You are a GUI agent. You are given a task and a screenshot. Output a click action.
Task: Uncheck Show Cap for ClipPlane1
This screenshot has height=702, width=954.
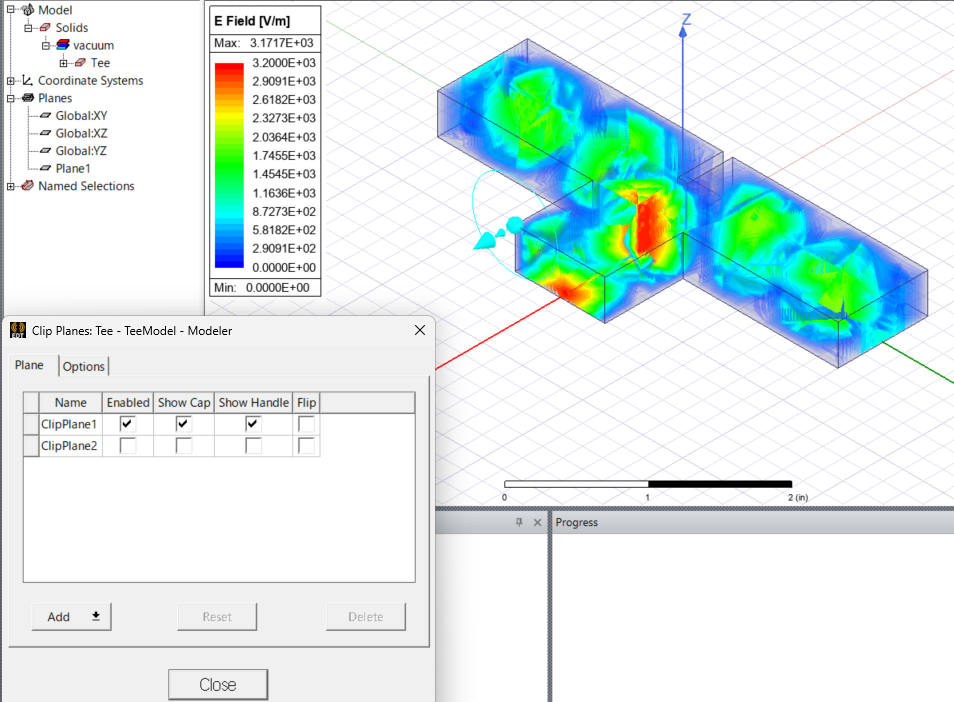[x=183, y=424]
